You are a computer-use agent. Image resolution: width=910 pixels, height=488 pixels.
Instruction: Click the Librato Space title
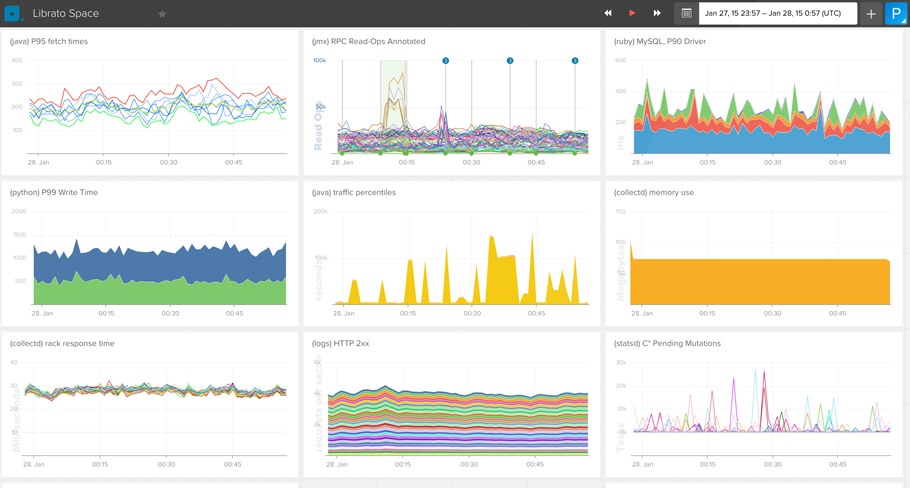coord(66,14)
